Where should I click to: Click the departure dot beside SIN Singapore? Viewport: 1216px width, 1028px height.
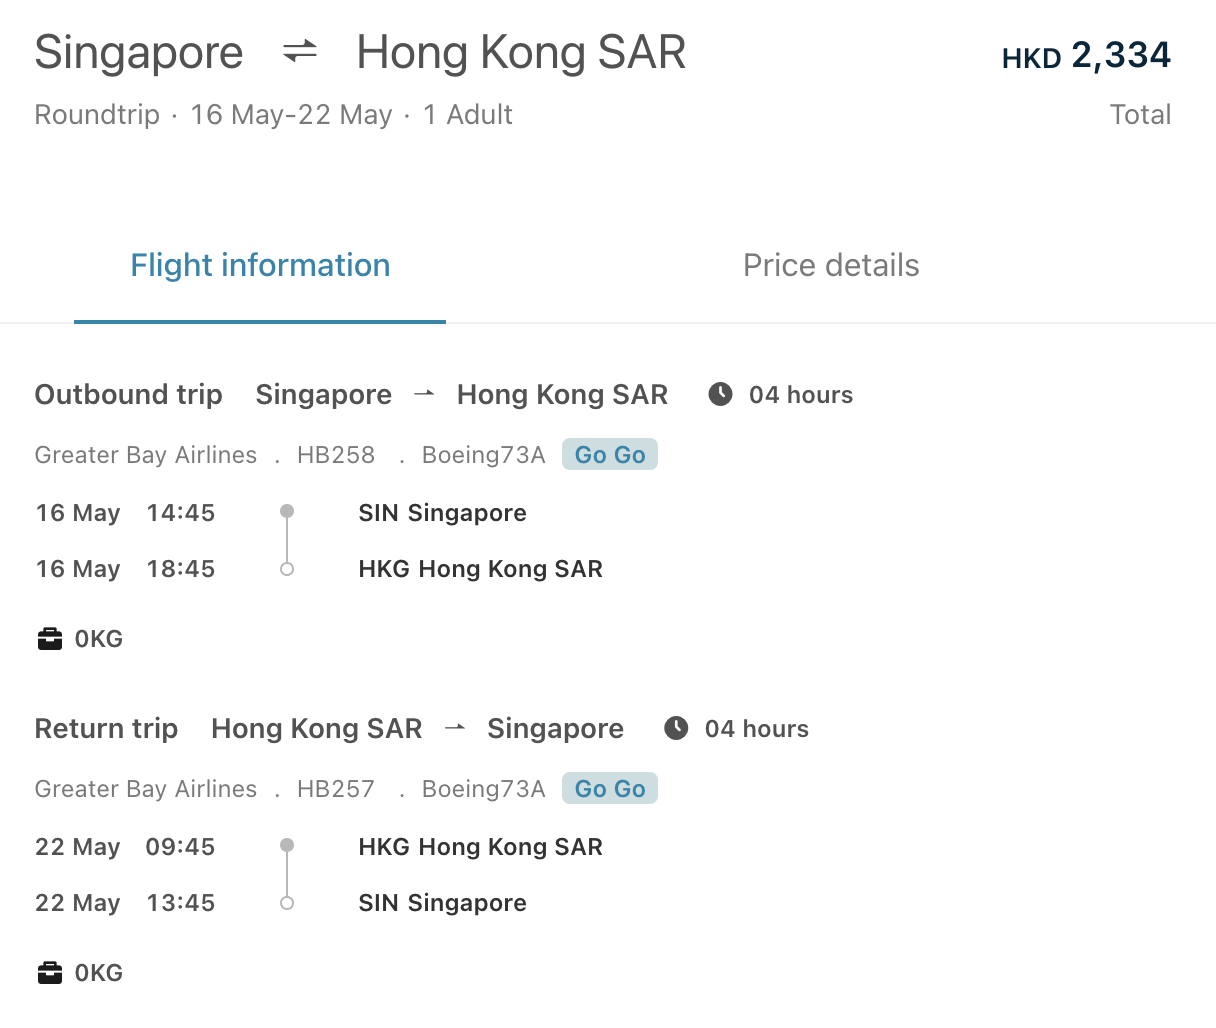click(287, 509)
